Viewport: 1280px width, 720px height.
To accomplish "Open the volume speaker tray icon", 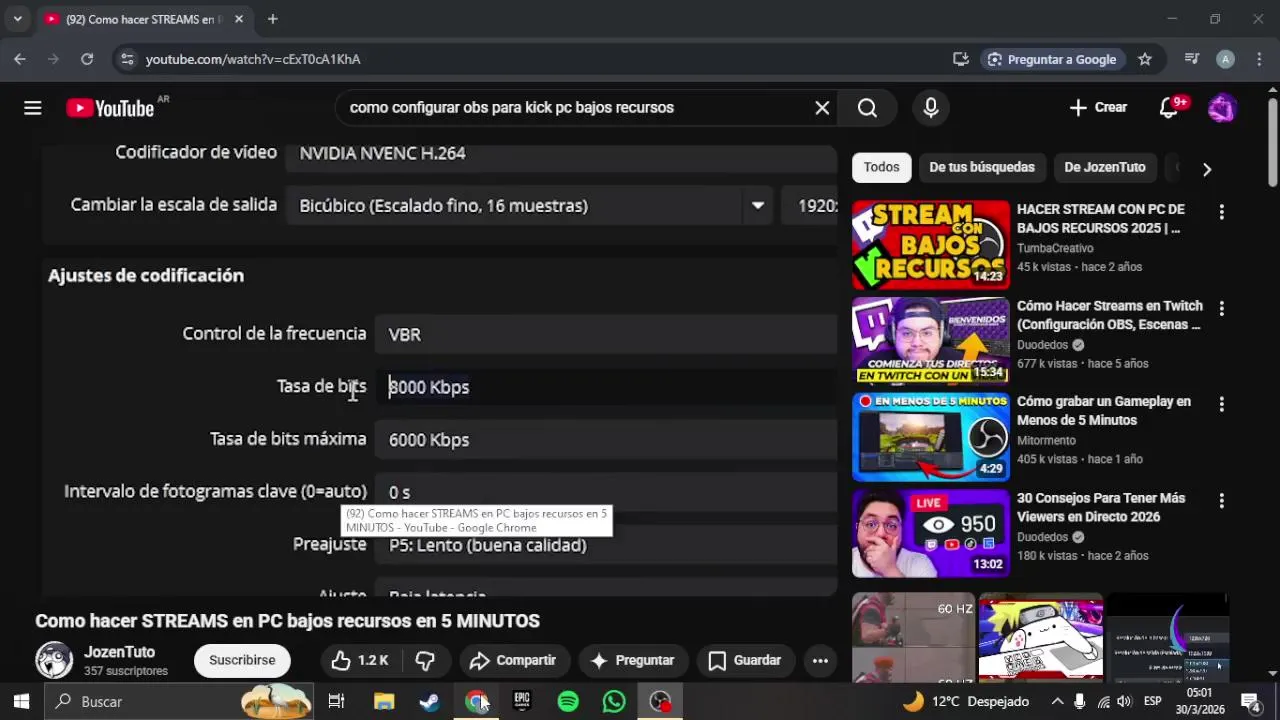I will click(x=1125, y=701).
